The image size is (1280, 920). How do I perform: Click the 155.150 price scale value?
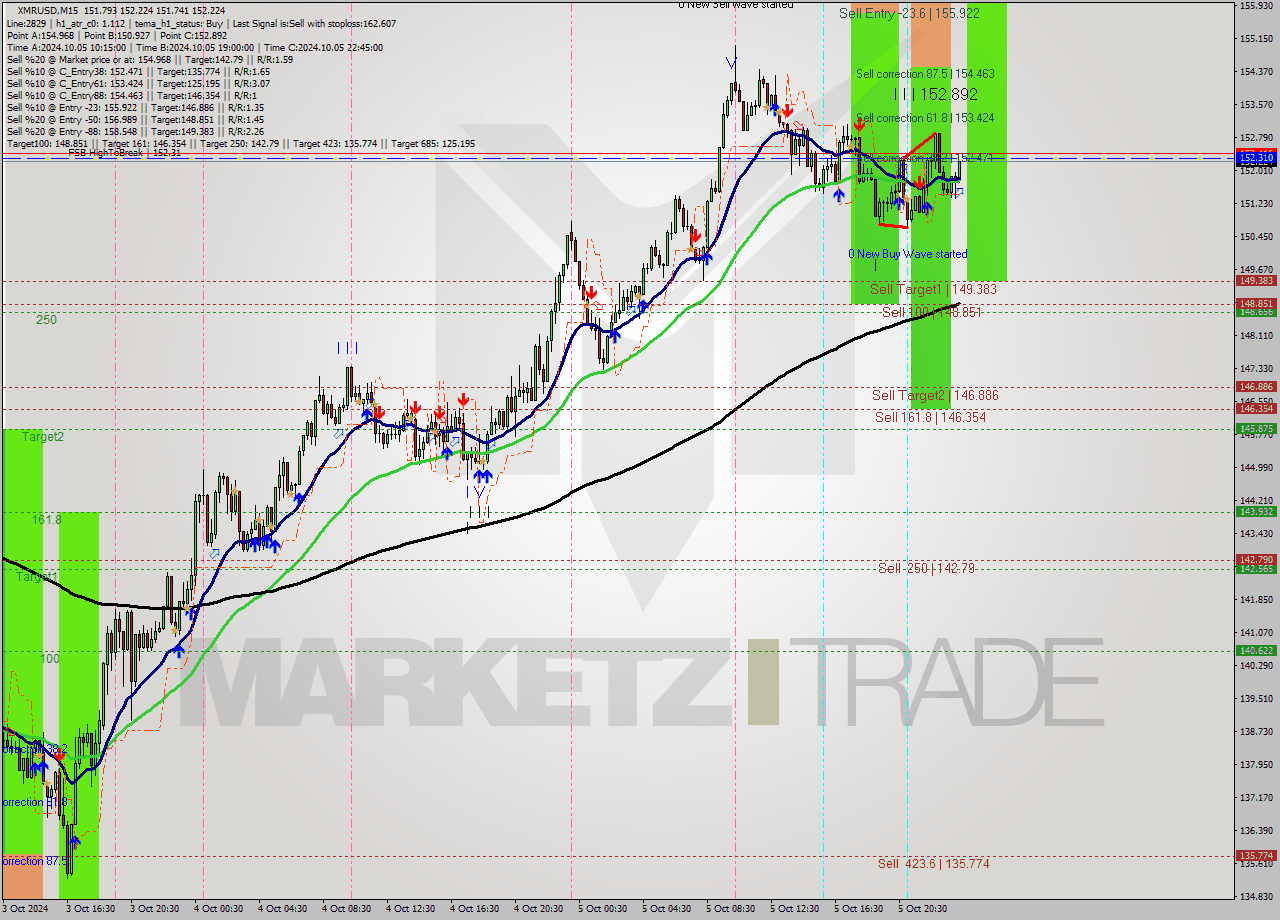[1256, 39]
